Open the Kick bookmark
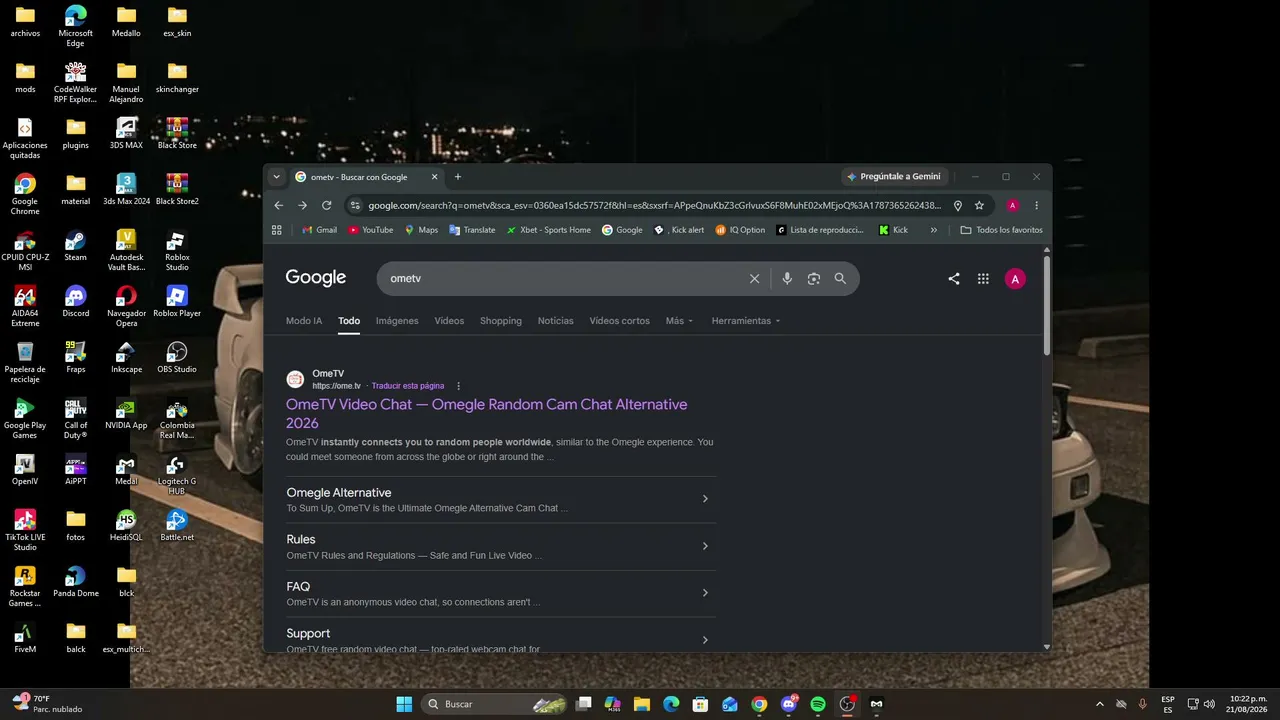Screen dimensions: 1280x720 (x=893, y=230)
